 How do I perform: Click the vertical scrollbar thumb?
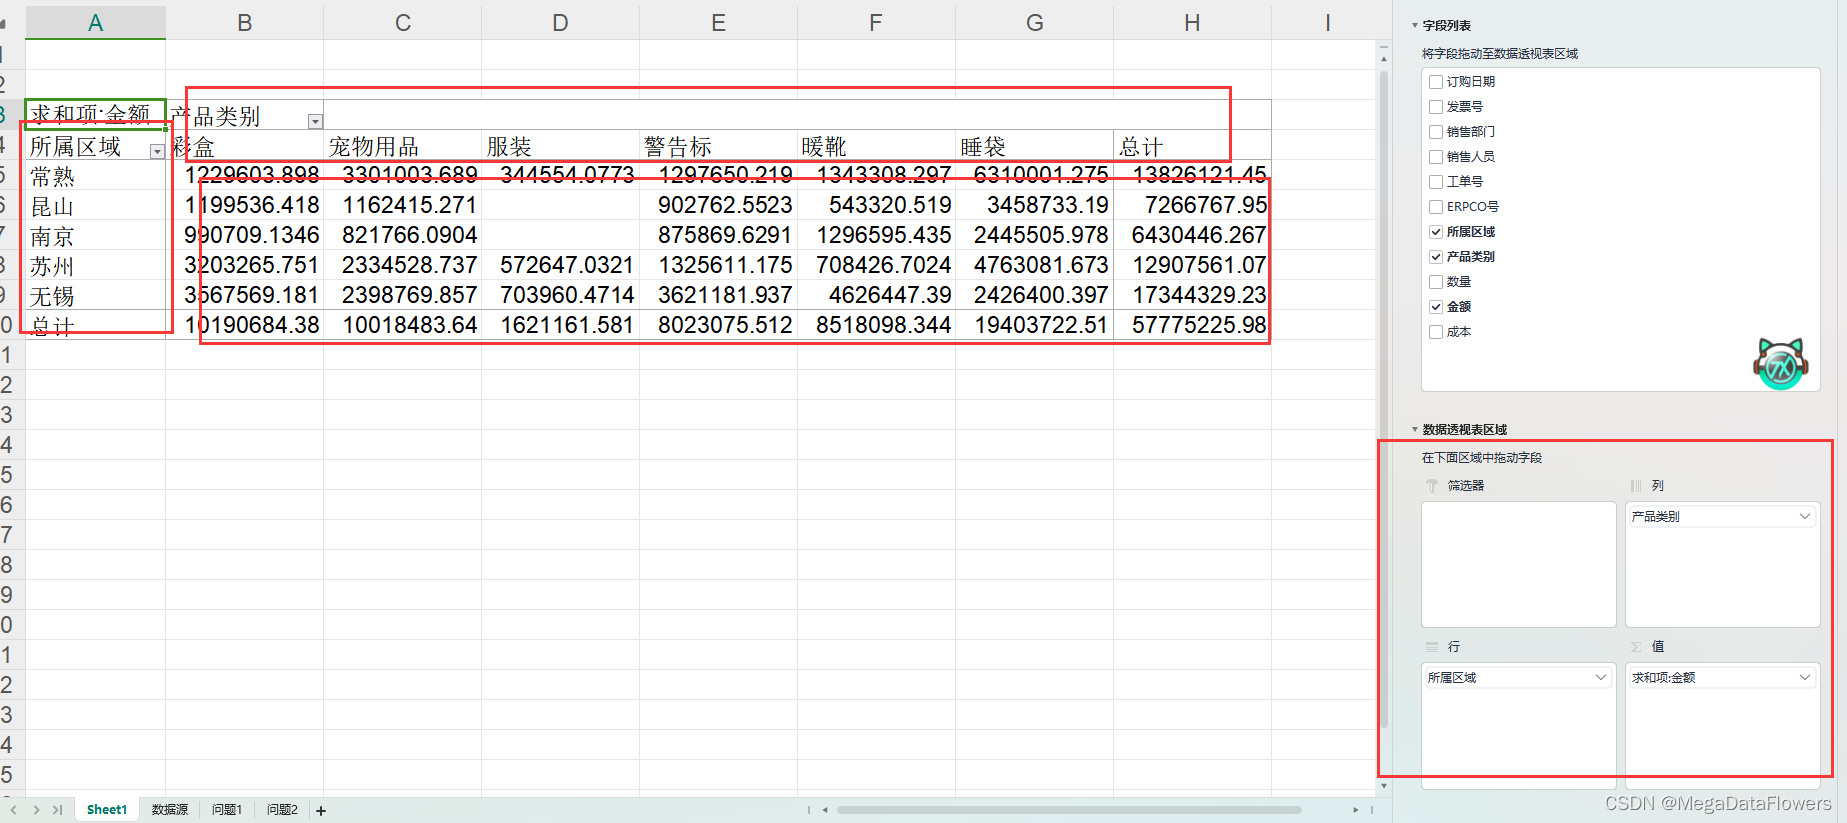1384,400
